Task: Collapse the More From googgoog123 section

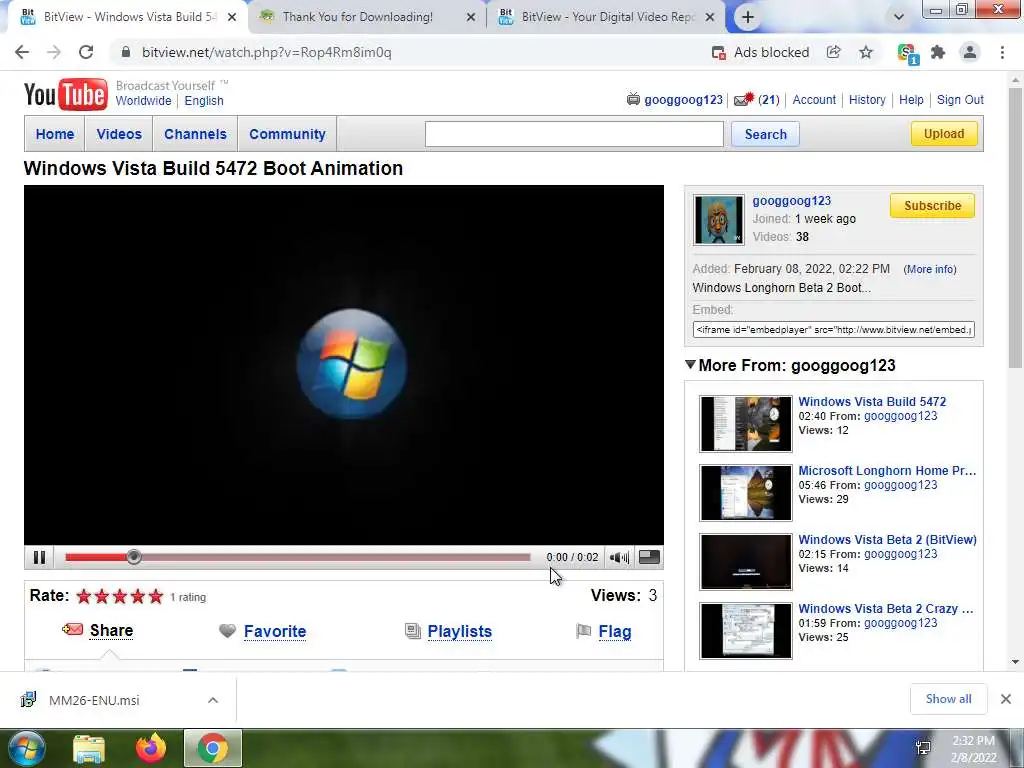Action: click(690, 364)
